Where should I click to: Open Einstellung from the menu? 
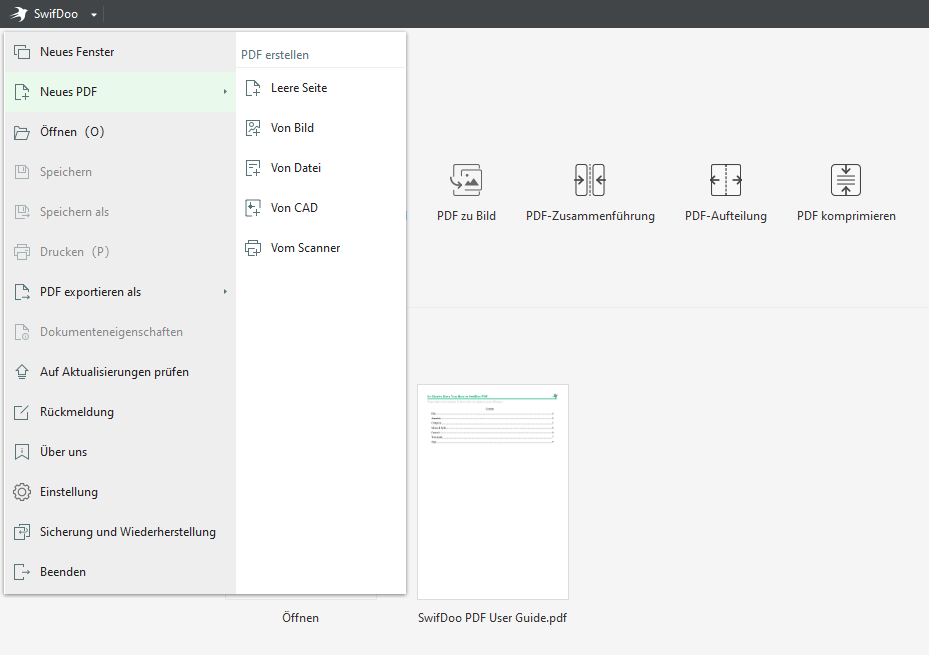pos(120,492)
